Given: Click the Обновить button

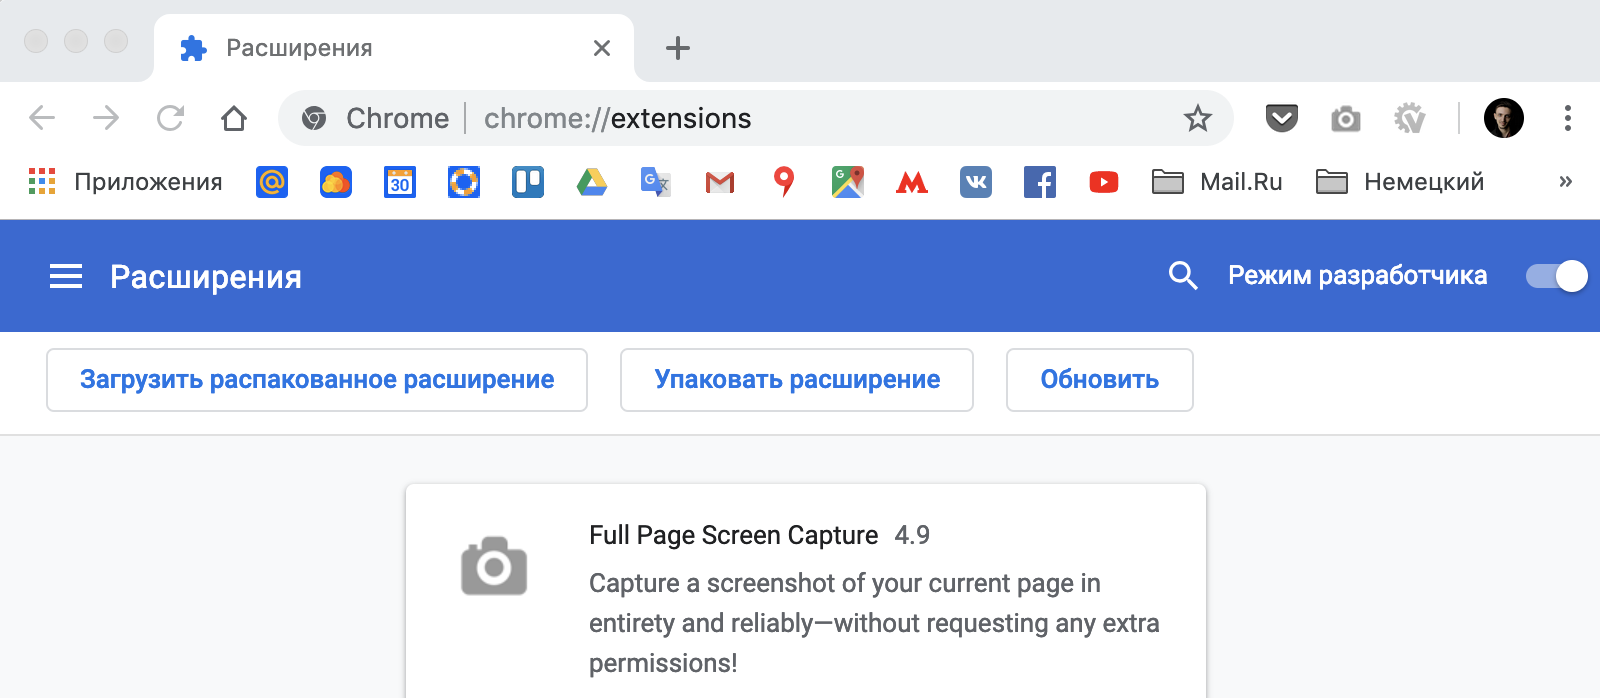Looking at the screenshot, I should [x=1099, y=380].
